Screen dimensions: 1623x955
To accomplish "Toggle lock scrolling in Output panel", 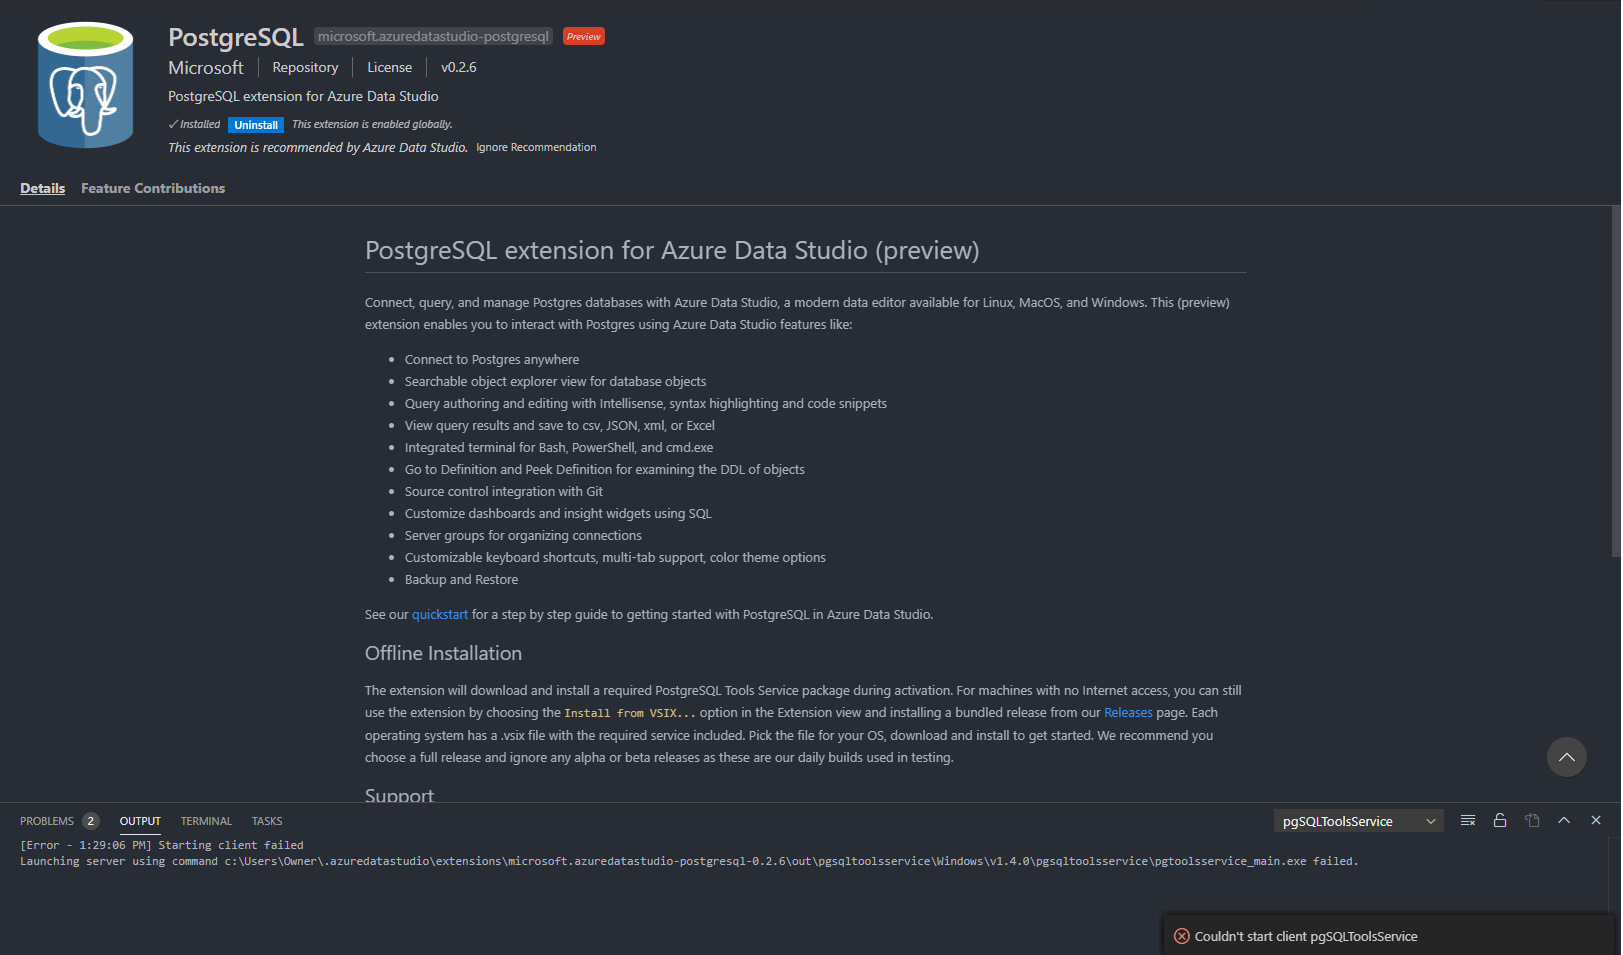I will [x=1499, y=820].
